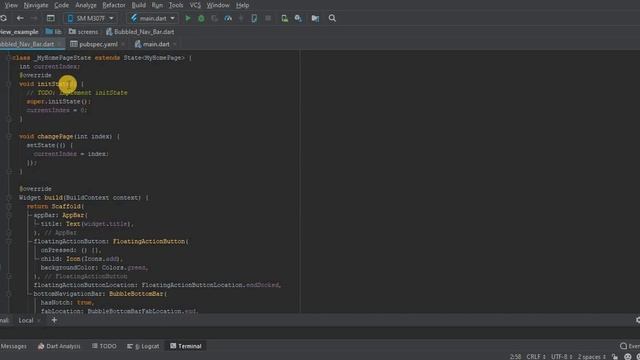Collapse the BubbleBottomBar fold marker
The width and height of the screenshot is (640, 360).
point(9,294)
